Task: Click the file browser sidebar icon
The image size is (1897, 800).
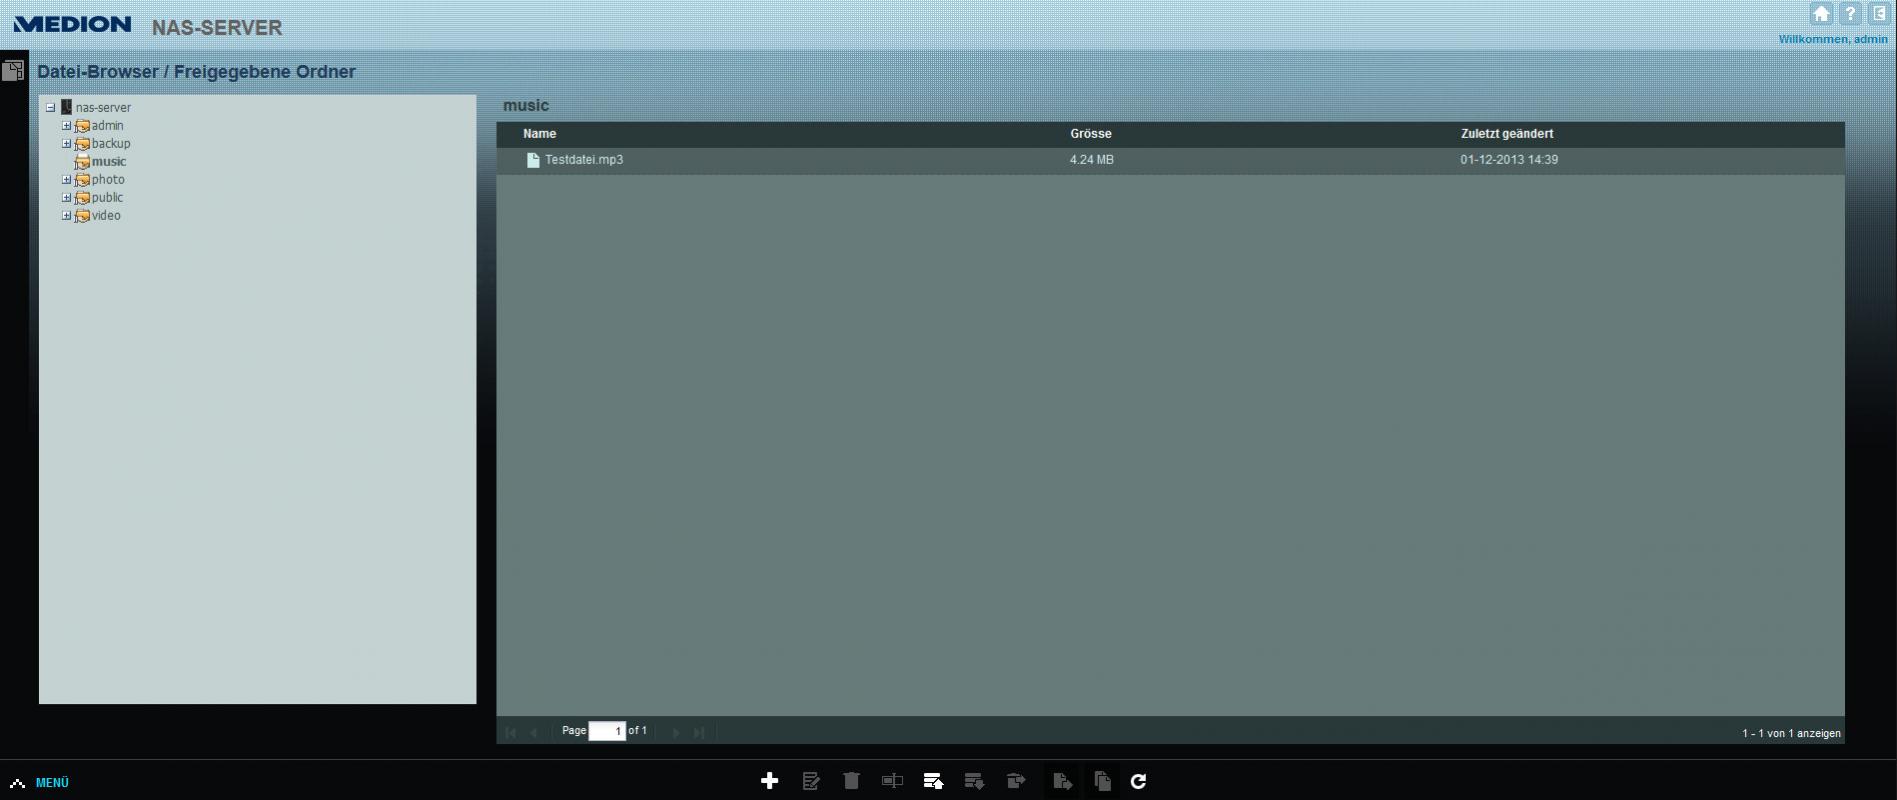Action: (x=13, y=71)
